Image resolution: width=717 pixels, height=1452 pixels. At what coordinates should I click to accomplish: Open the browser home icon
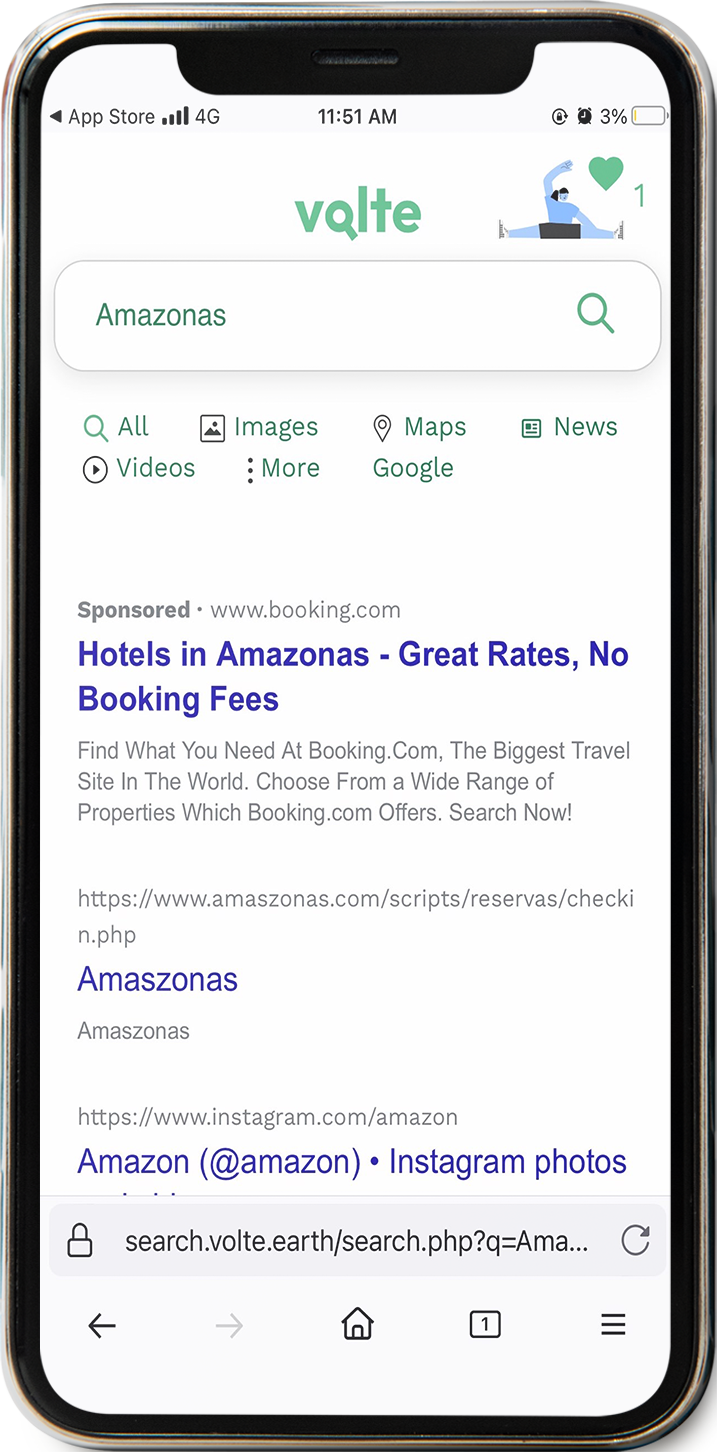(357, 1324)
